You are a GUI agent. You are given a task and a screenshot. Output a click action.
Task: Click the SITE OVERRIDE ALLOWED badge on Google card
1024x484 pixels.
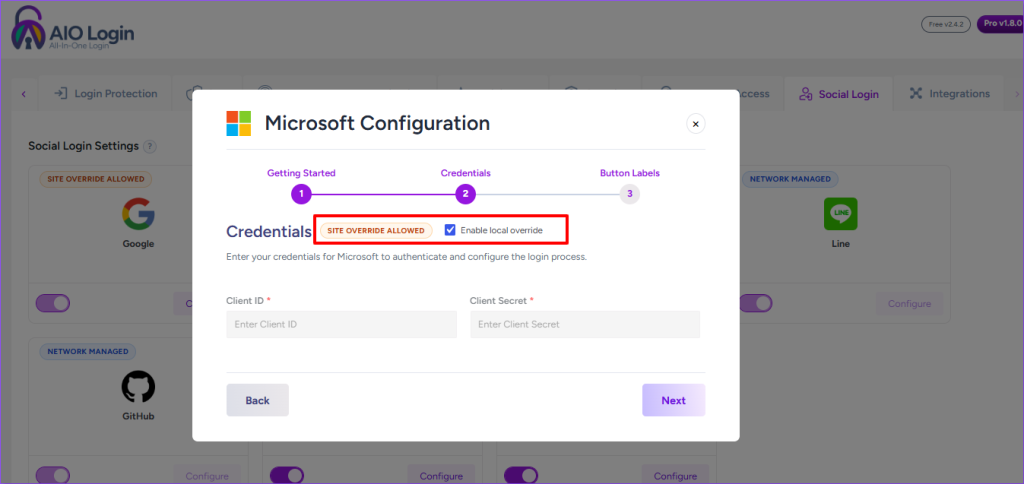pyautogui.click(x=95, y=179)
